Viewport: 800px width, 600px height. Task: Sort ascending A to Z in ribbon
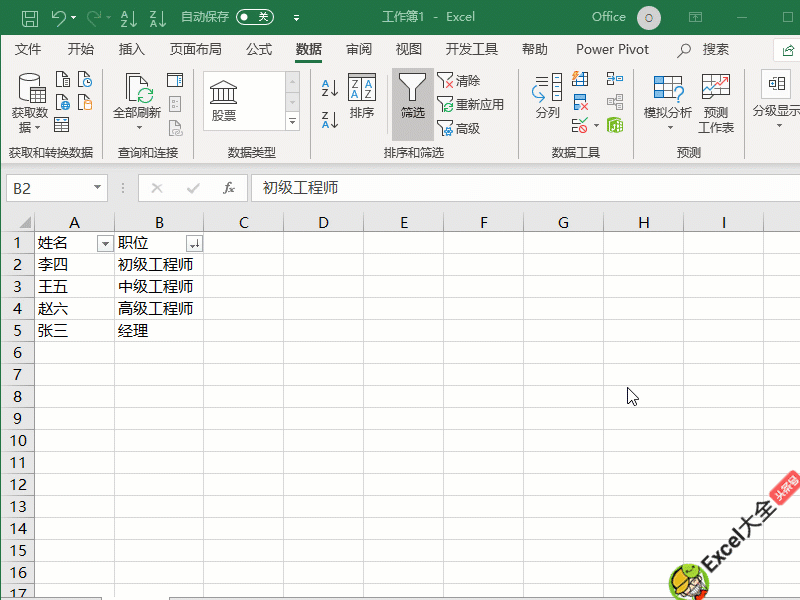pos(330,88)
